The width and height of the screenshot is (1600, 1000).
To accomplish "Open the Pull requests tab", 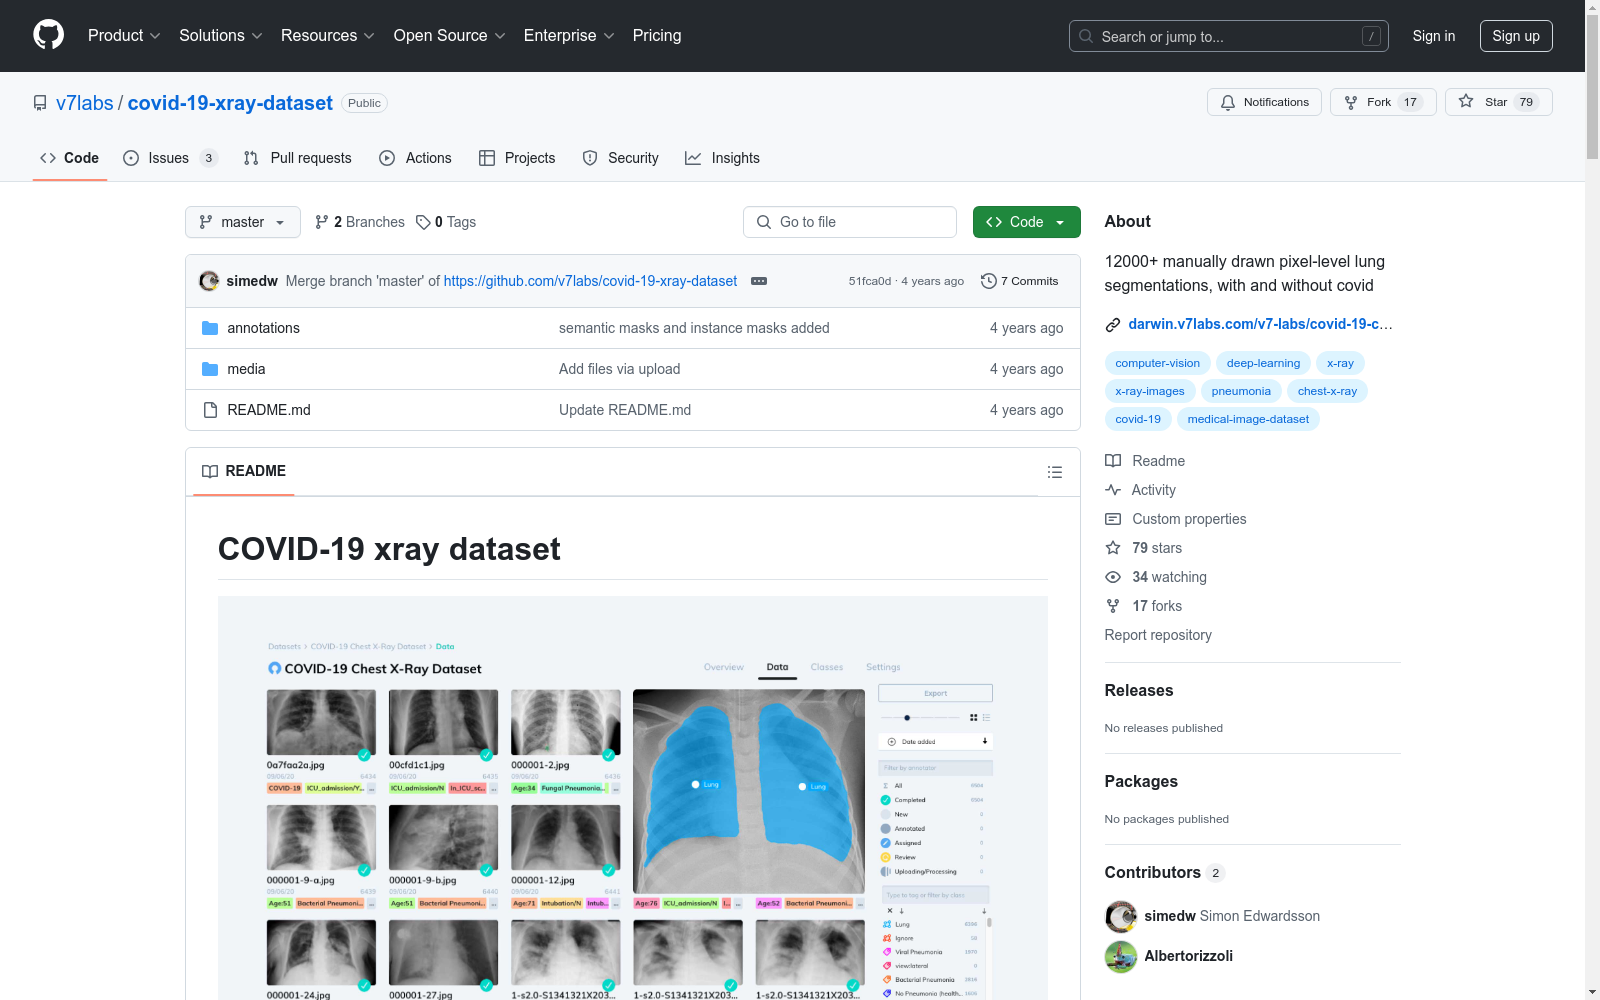I will point(298,158).
